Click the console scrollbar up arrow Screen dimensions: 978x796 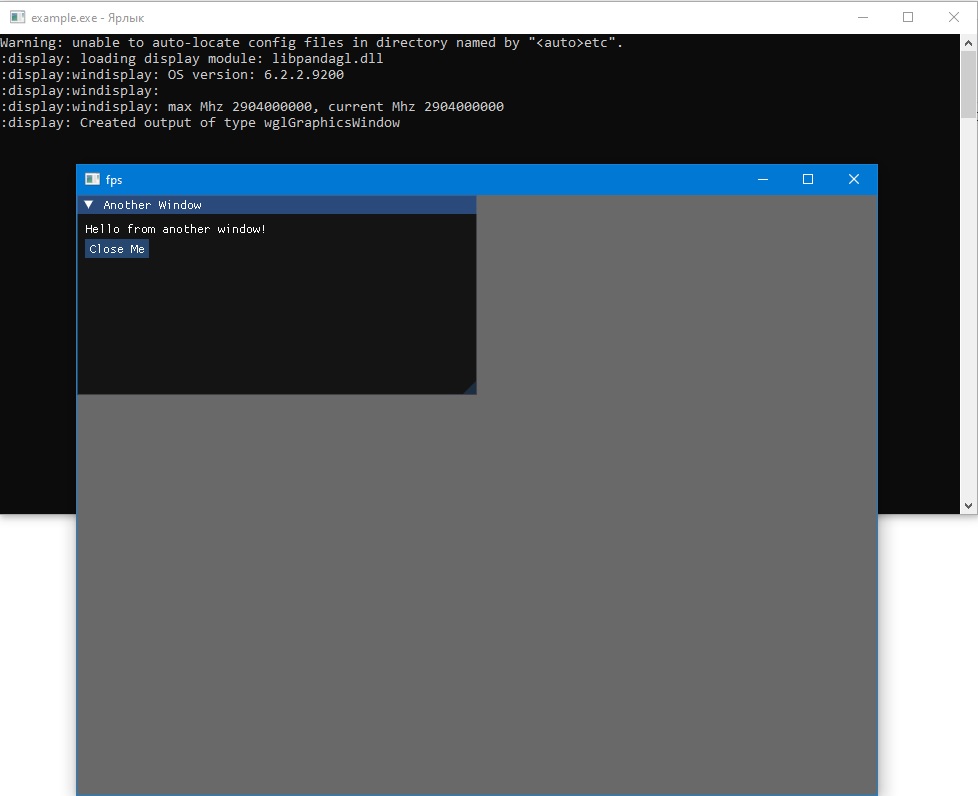969,43
